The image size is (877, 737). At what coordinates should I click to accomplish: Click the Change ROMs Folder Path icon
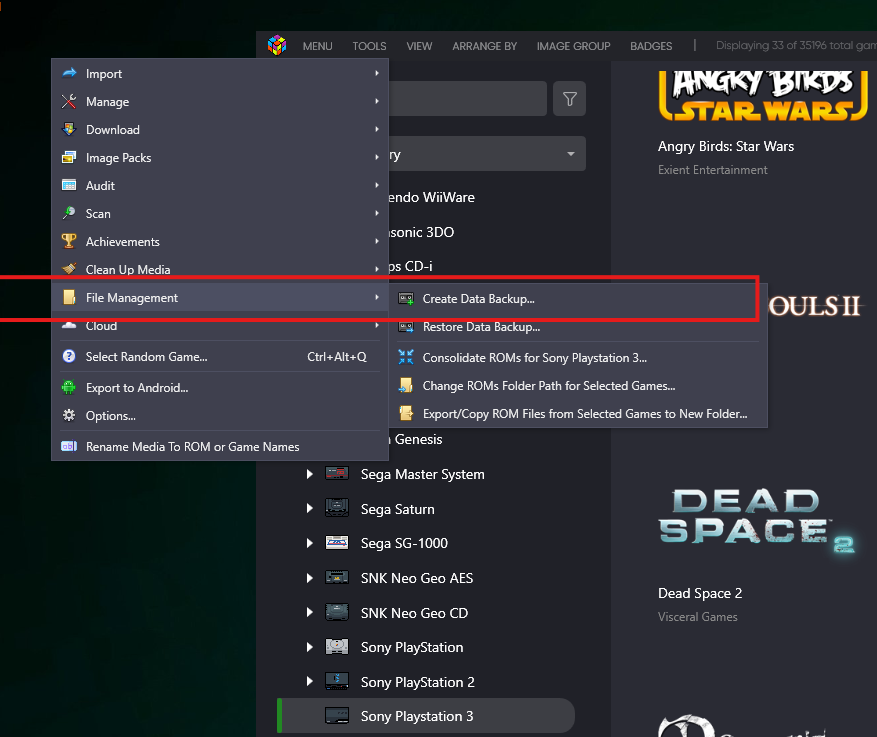click(x=406, y=385)
